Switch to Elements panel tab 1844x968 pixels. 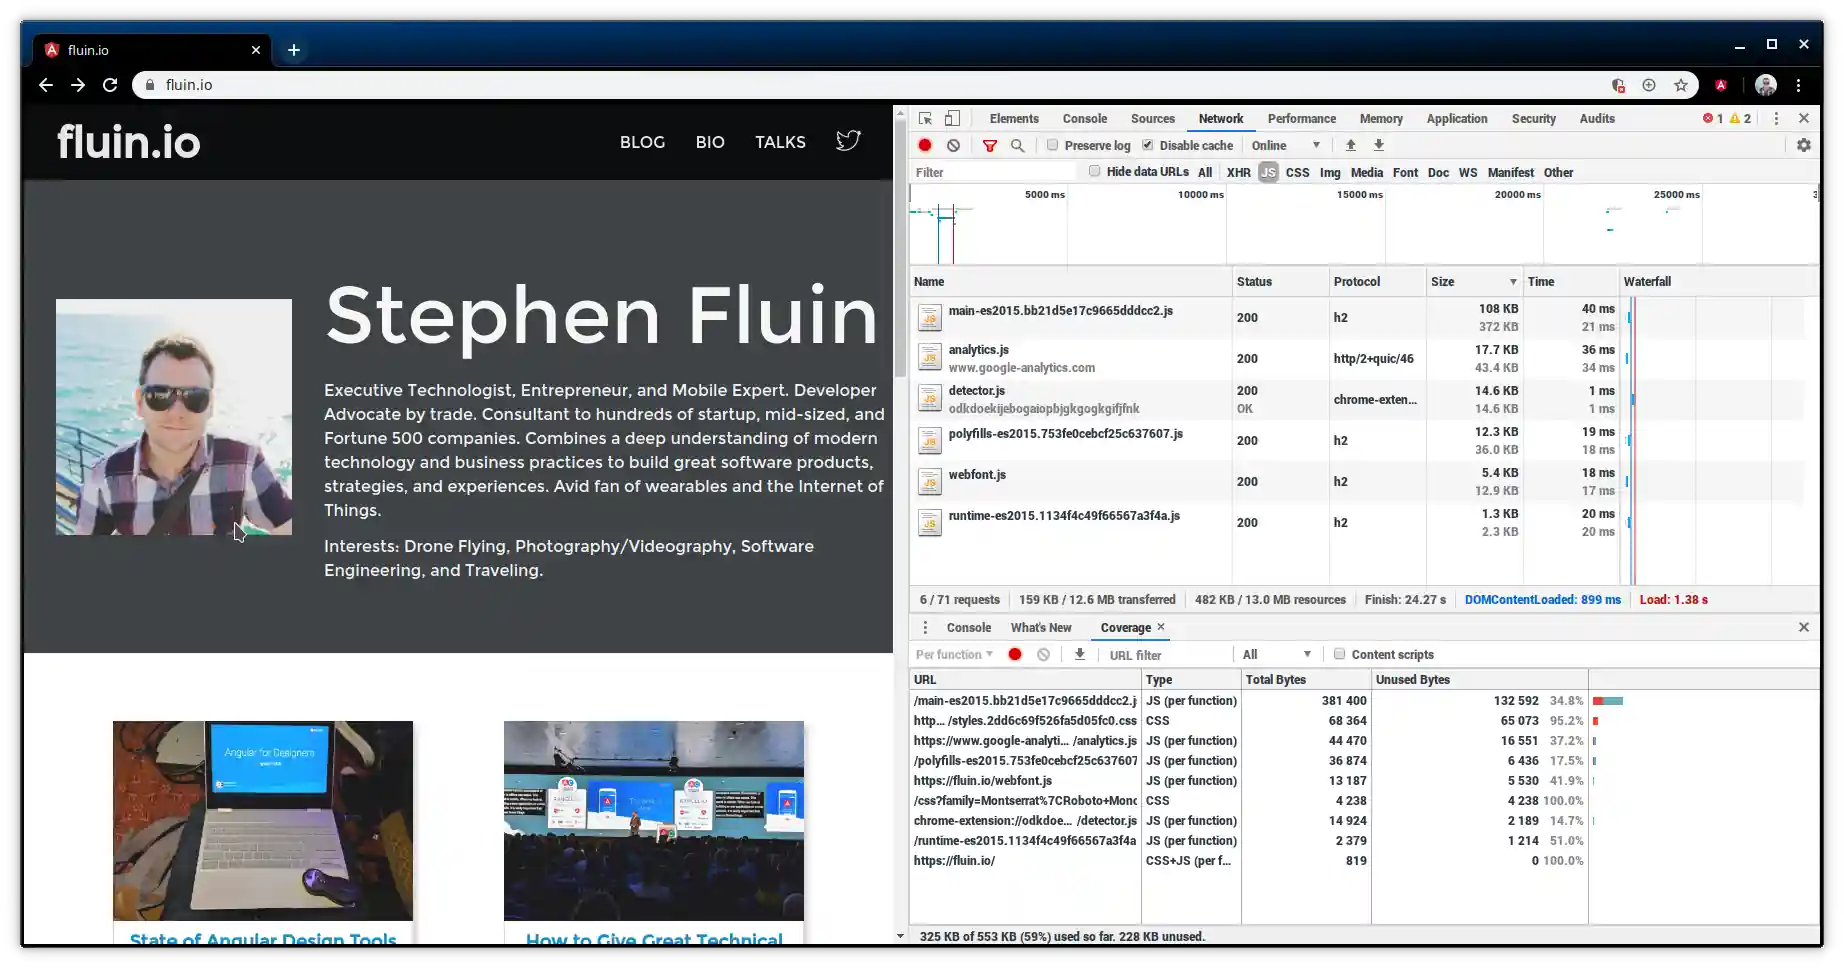(x=1014, y=118)
